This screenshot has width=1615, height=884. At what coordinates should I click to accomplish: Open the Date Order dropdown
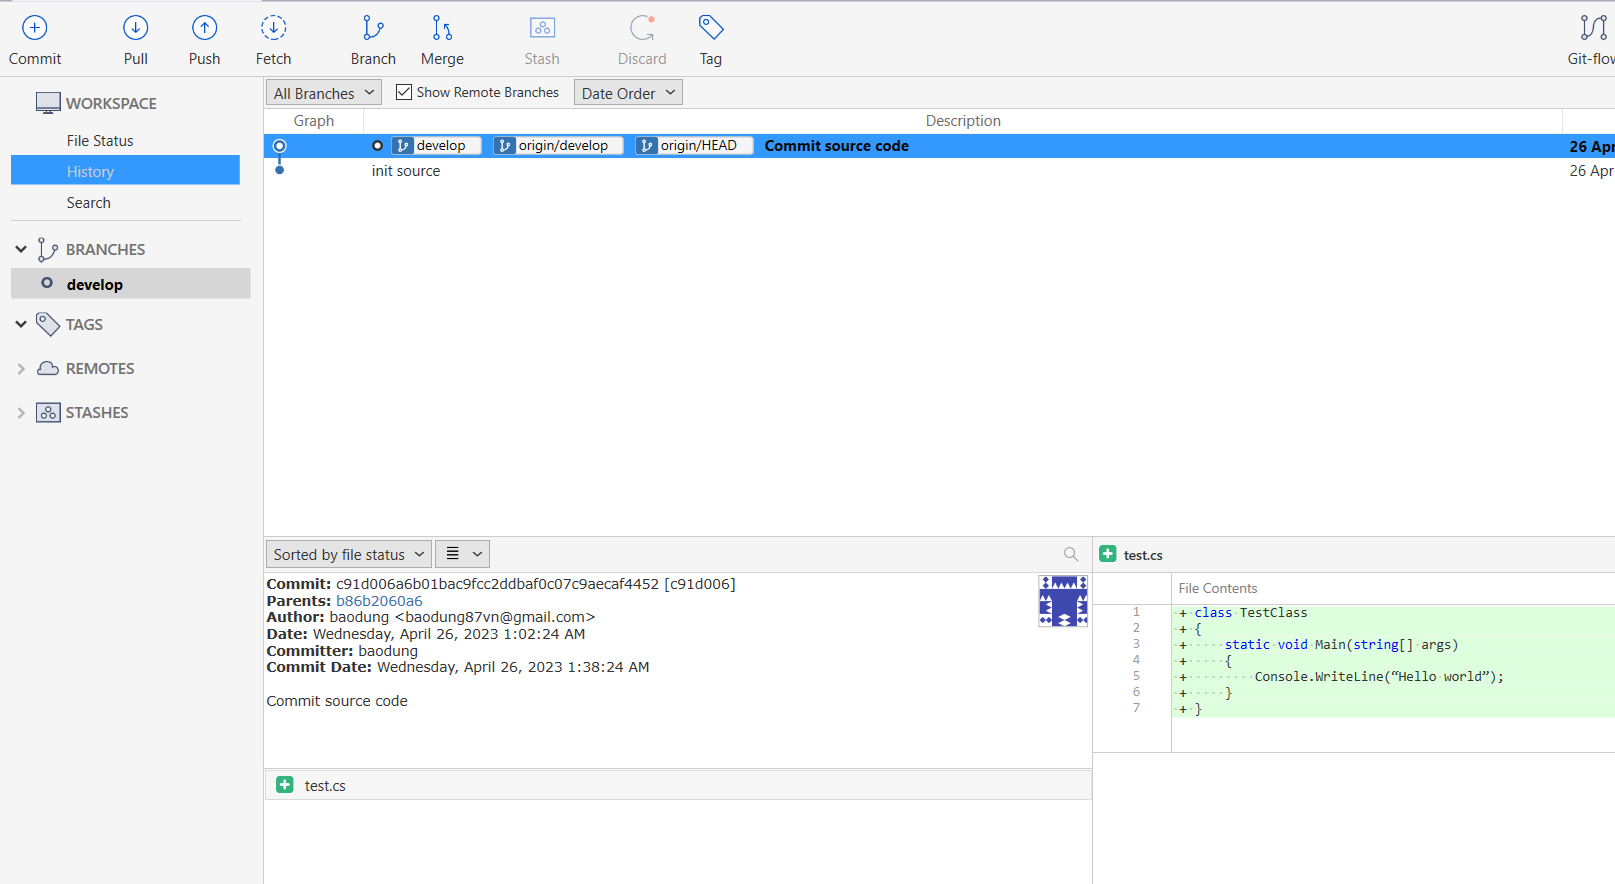click(x=628, y=93)
